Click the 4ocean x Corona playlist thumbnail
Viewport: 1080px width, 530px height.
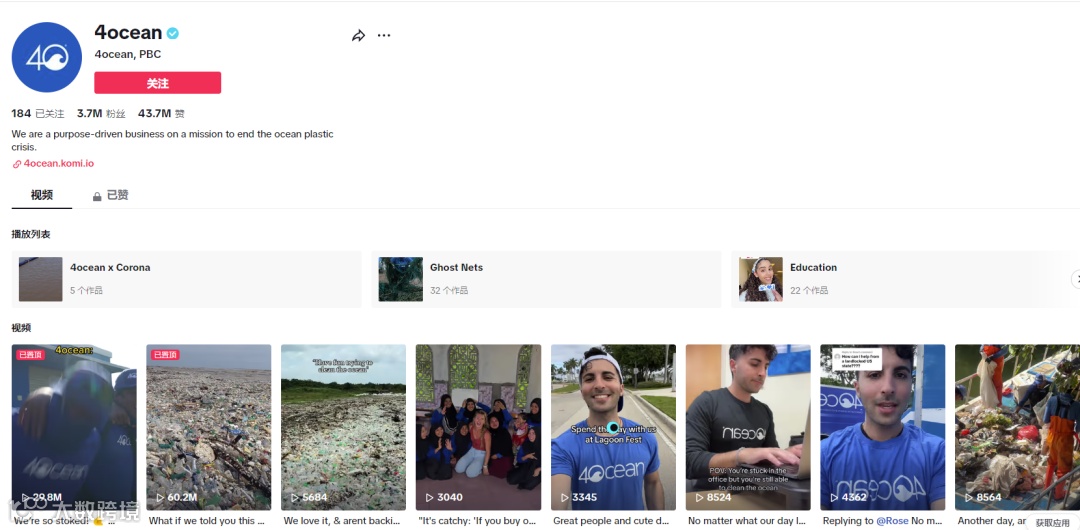41,279
